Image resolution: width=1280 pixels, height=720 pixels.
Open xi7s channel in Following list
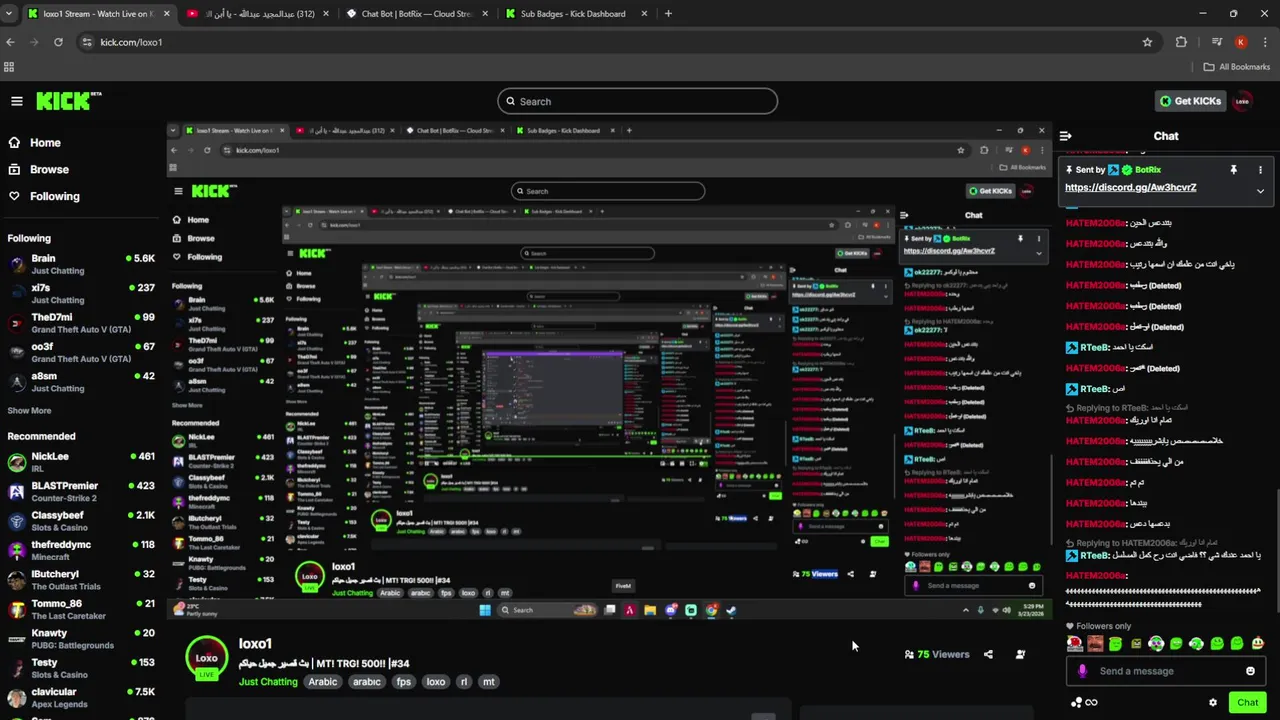coord(80,294)
